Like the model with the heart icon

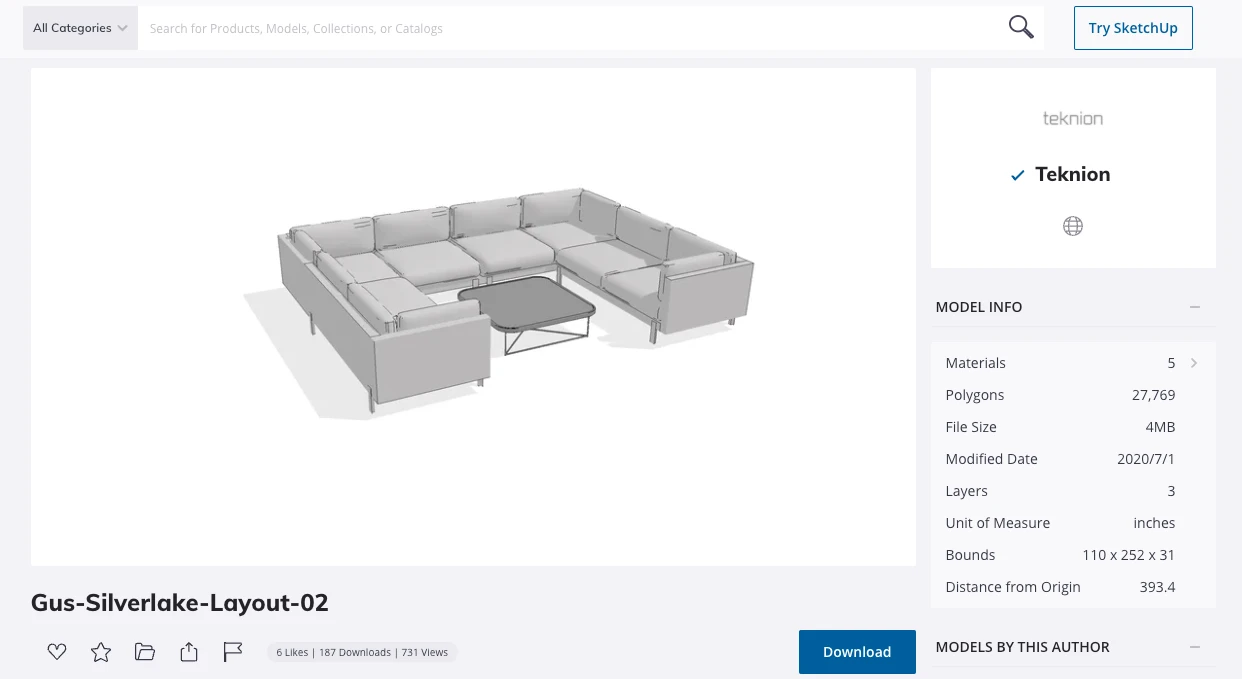[x=57, y=652]
